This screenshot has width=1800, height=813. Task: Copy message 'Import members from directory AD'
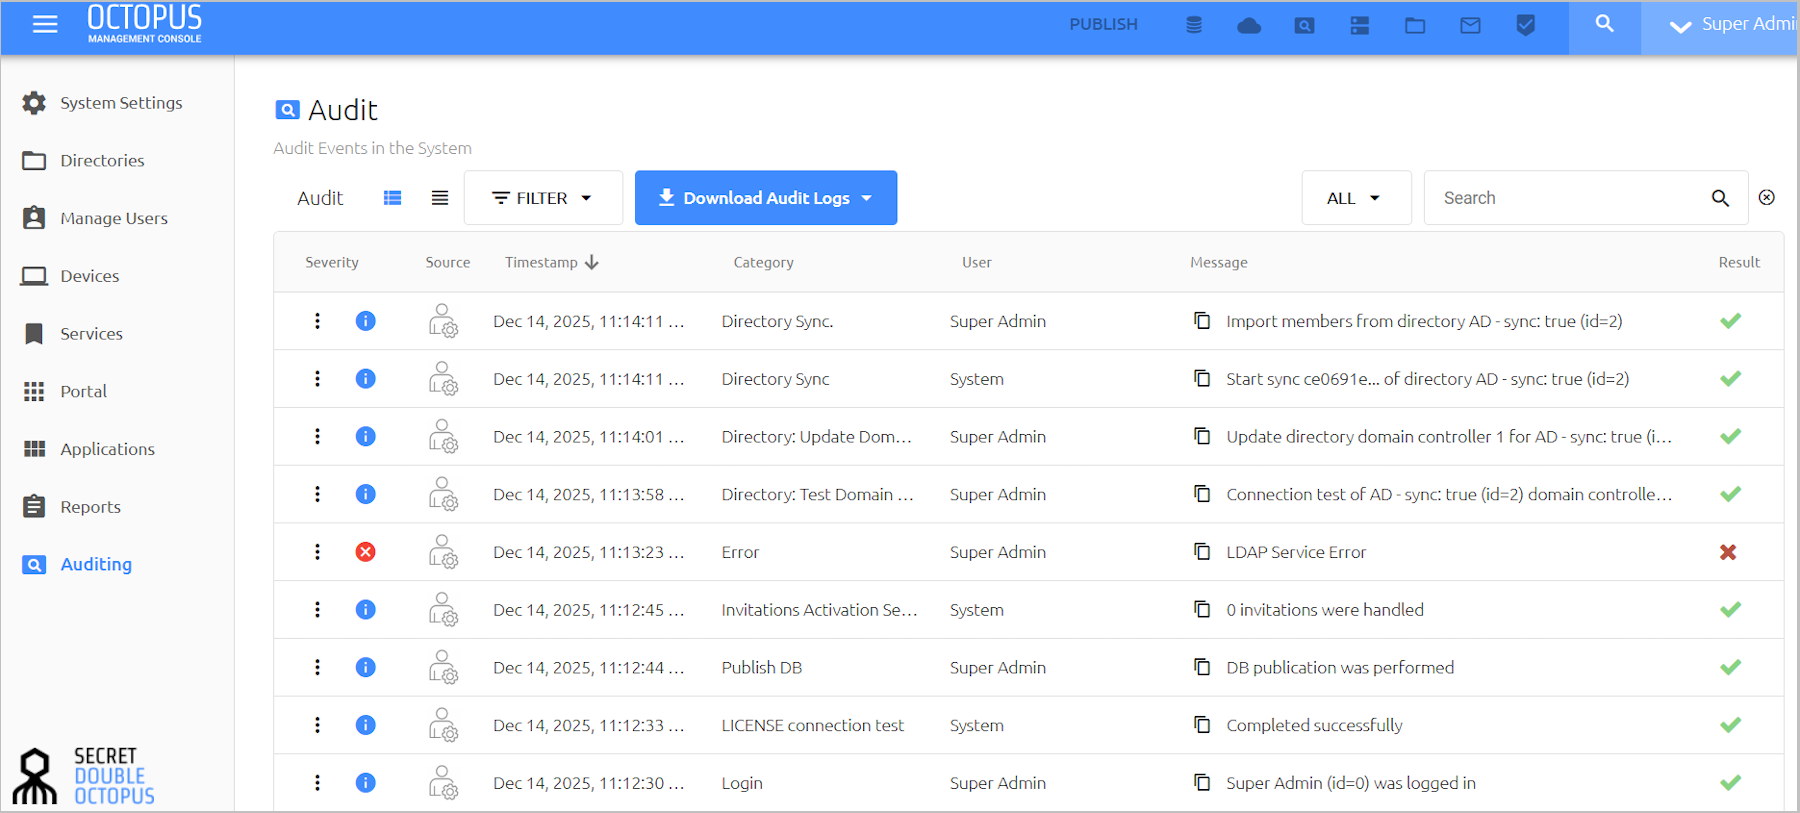coord(1202,321)
